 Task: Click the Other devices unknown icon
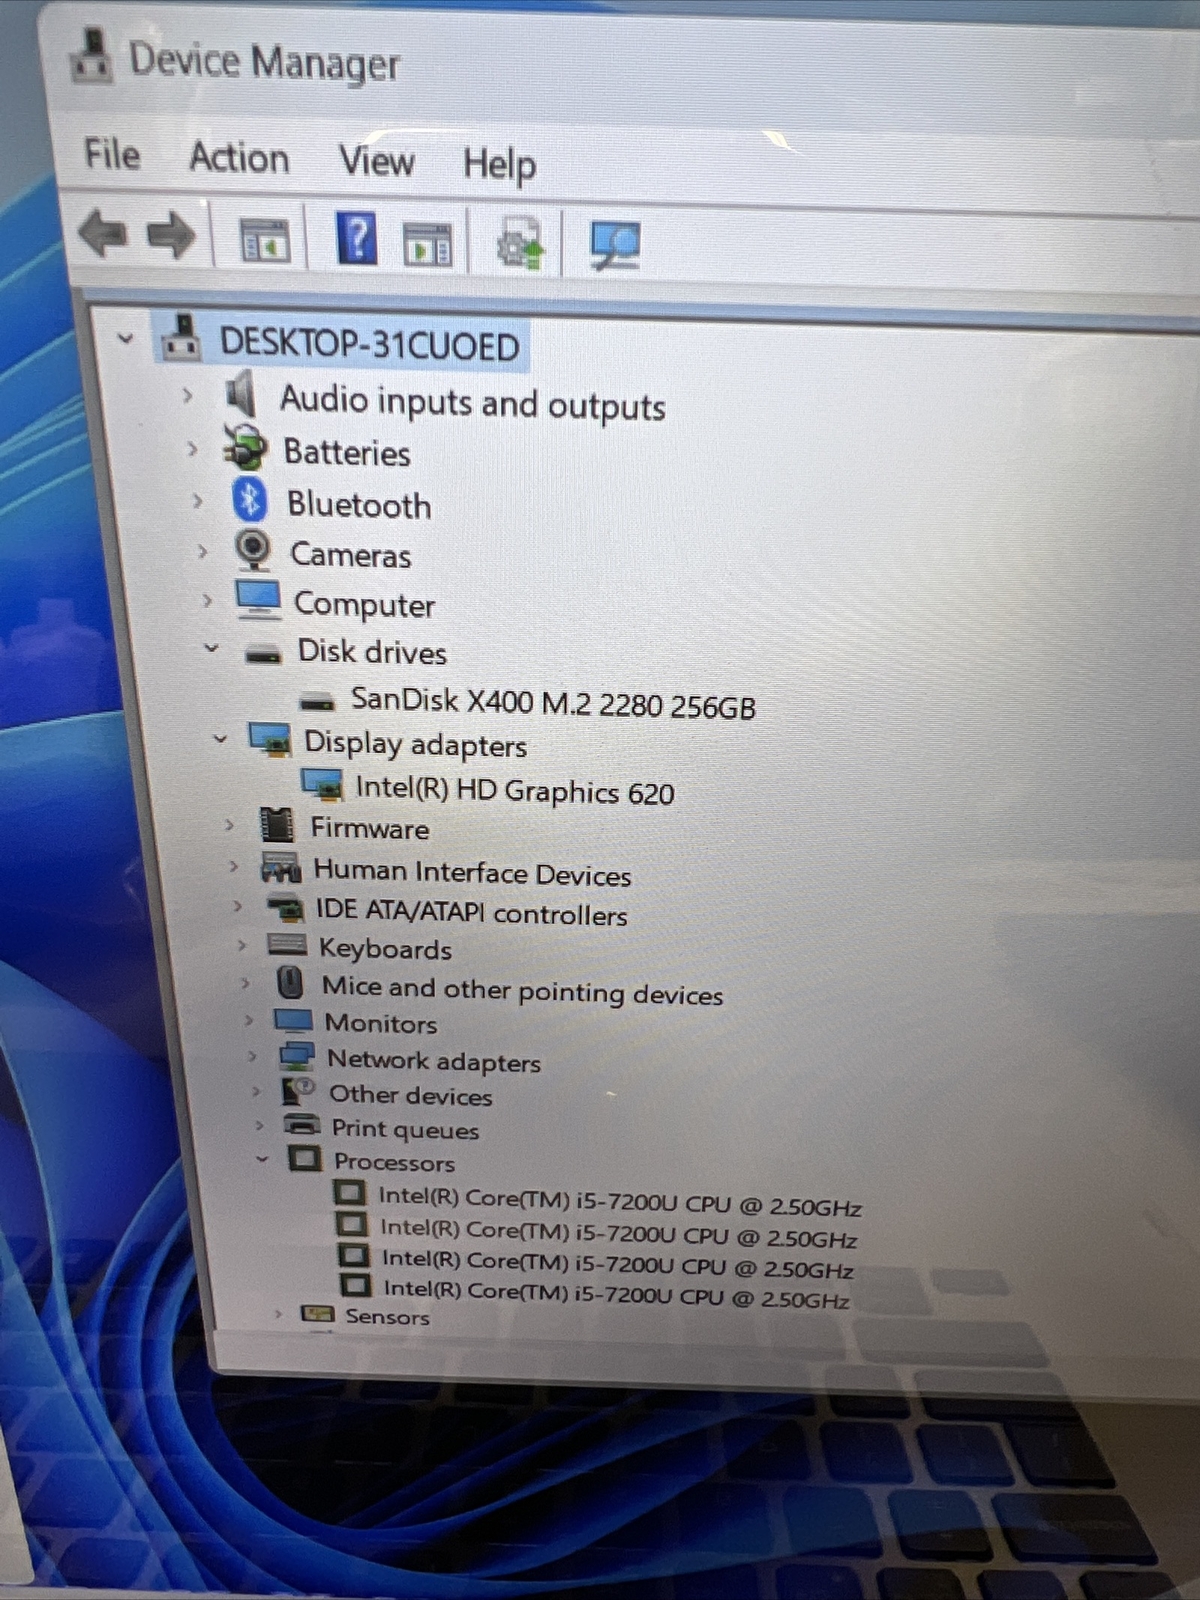coord(299,1090)
